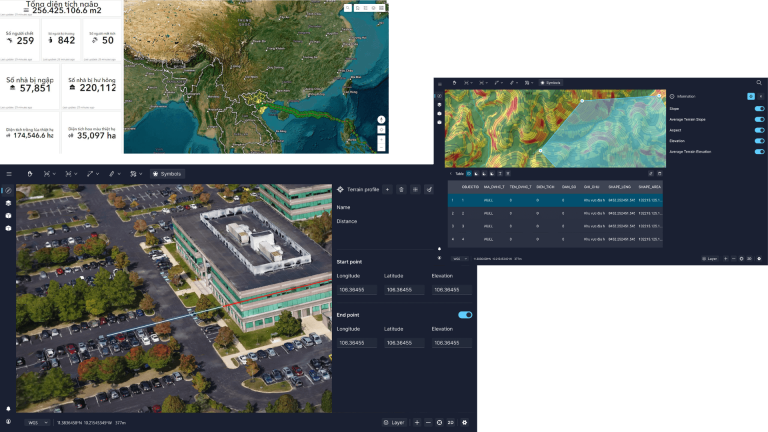
Task: Click maximize icon at far right of Table toolbar
Action: [x=659, y=173]
